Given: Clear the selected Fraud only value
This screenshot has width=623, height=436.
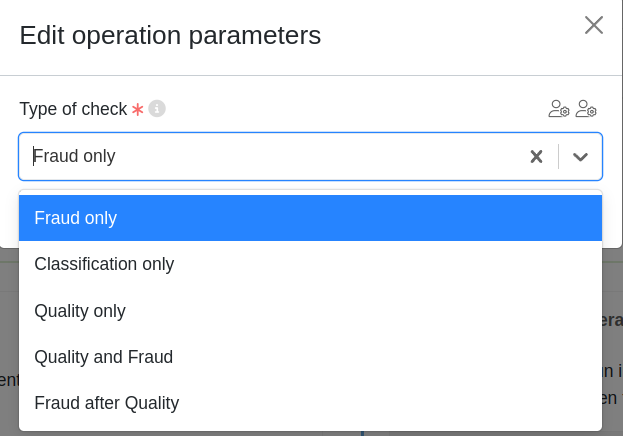Looking at the screenshot, I should click(536, 156).
